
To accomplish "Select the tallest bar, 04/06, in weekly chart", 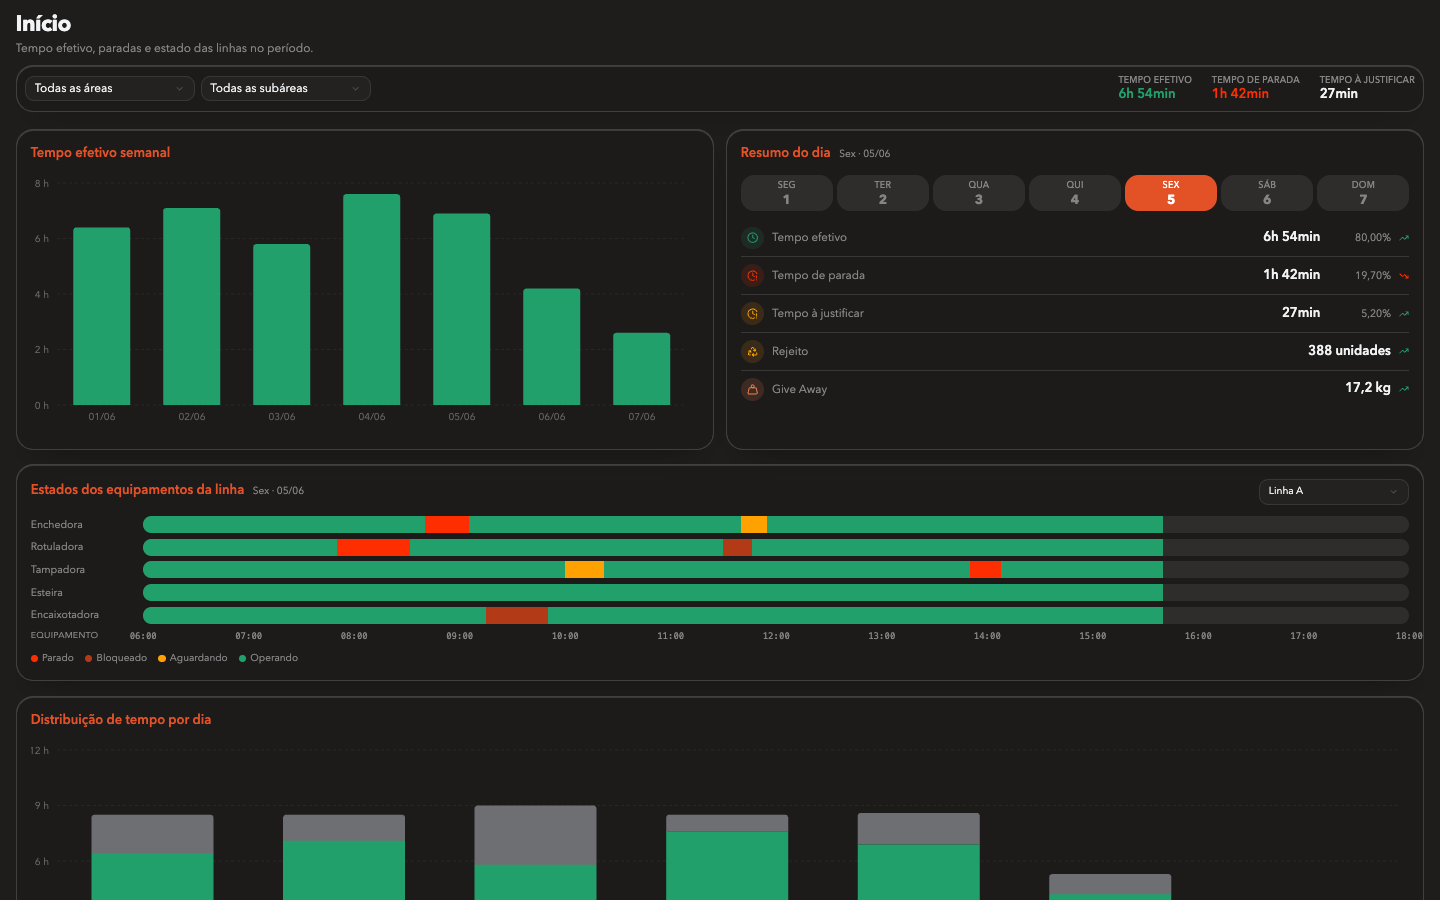I will click(372, 299).
